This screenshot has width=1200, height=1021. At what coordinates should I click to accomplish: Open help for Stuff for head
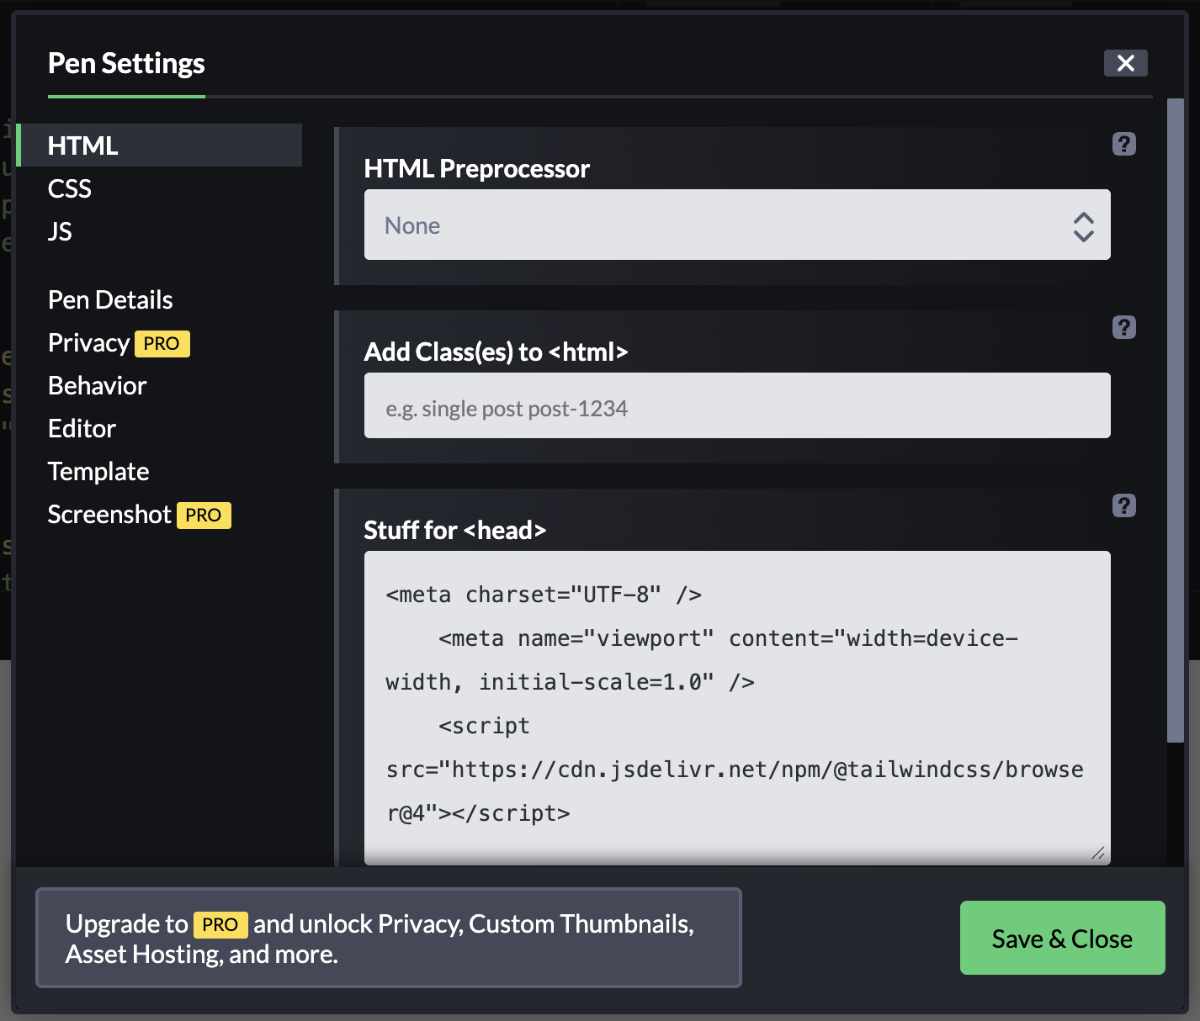(x=1124, y=505)
